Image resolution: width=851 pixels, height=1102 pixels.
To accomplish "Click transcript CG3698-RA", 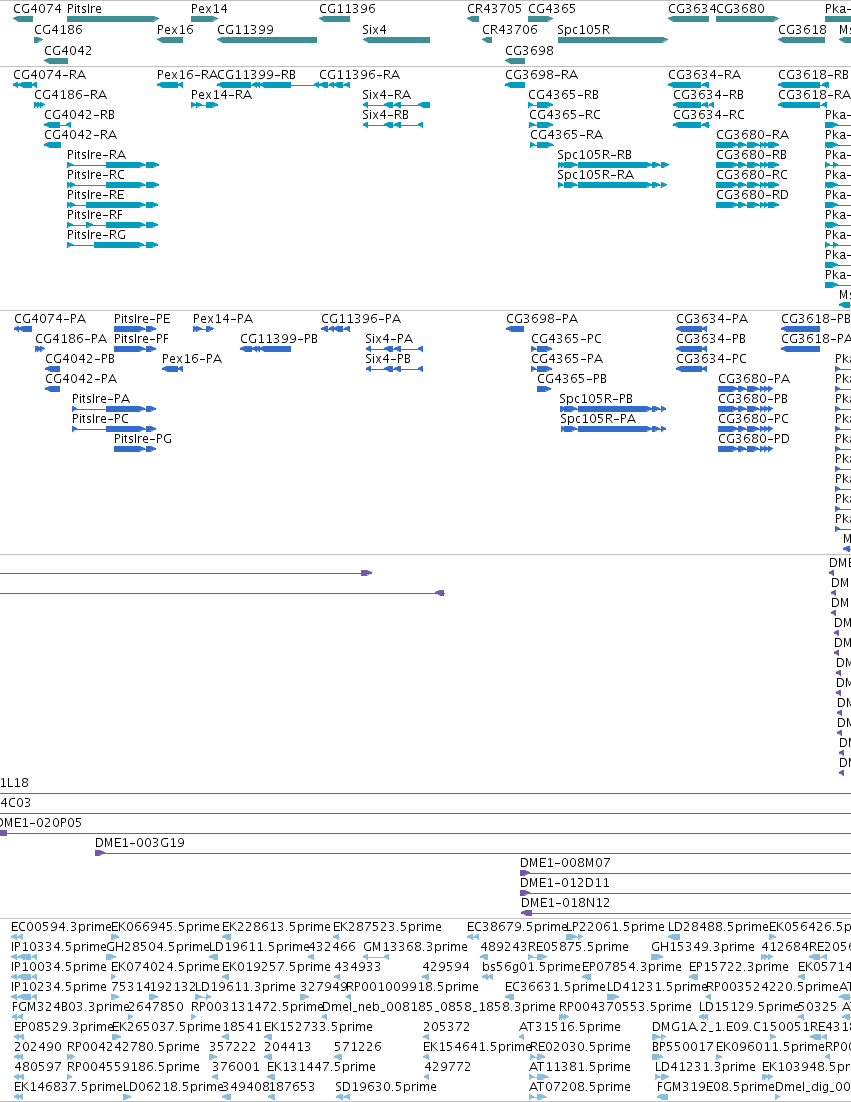I will tap(542, 74).
